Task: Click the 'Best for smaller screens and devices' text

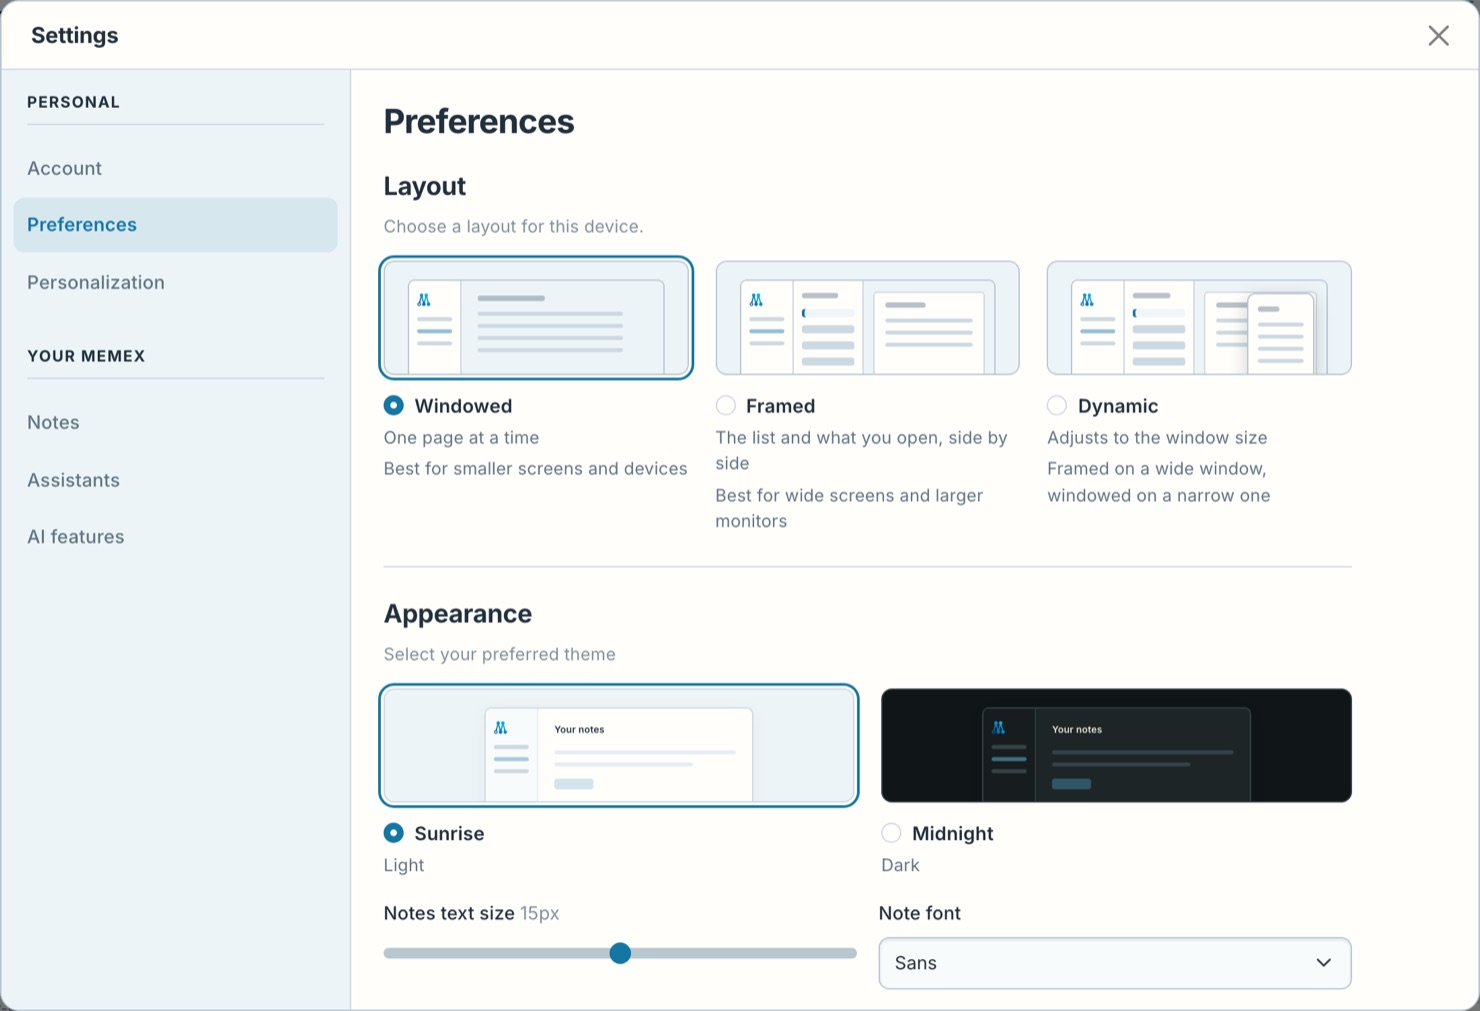Action: [x=535, y=469]
